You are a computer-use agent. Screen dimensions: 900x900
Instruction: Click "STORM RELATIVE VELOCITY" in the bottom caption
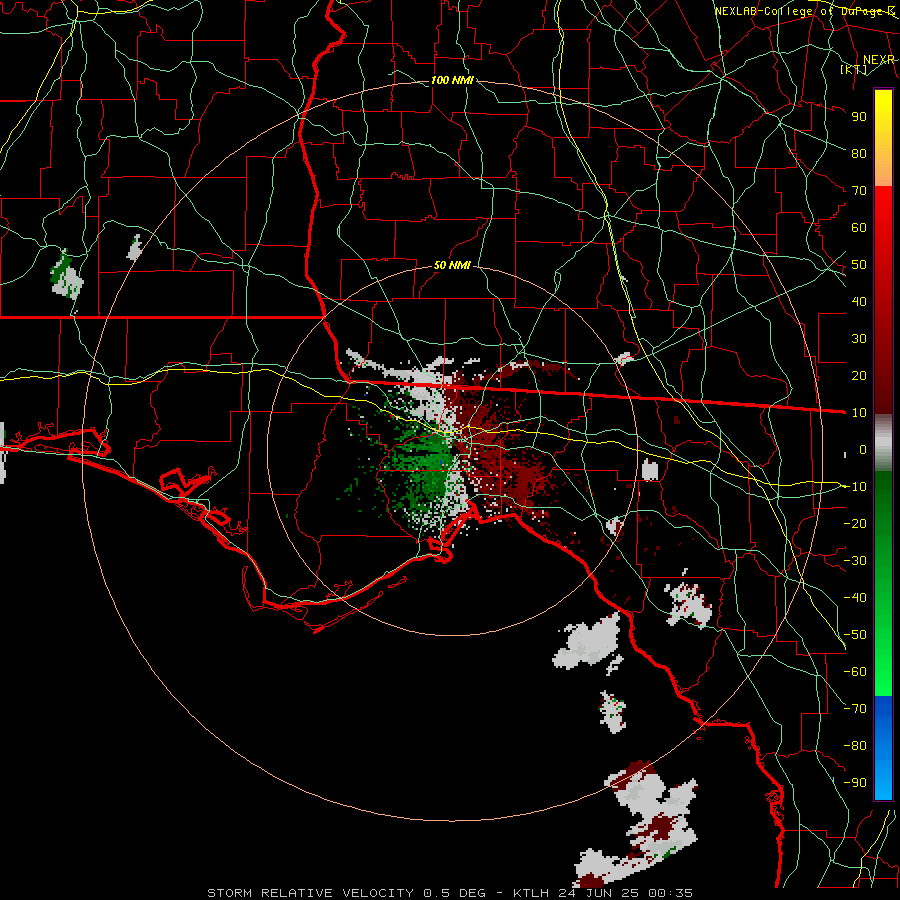pyautogui.click(x=313, y=893)
